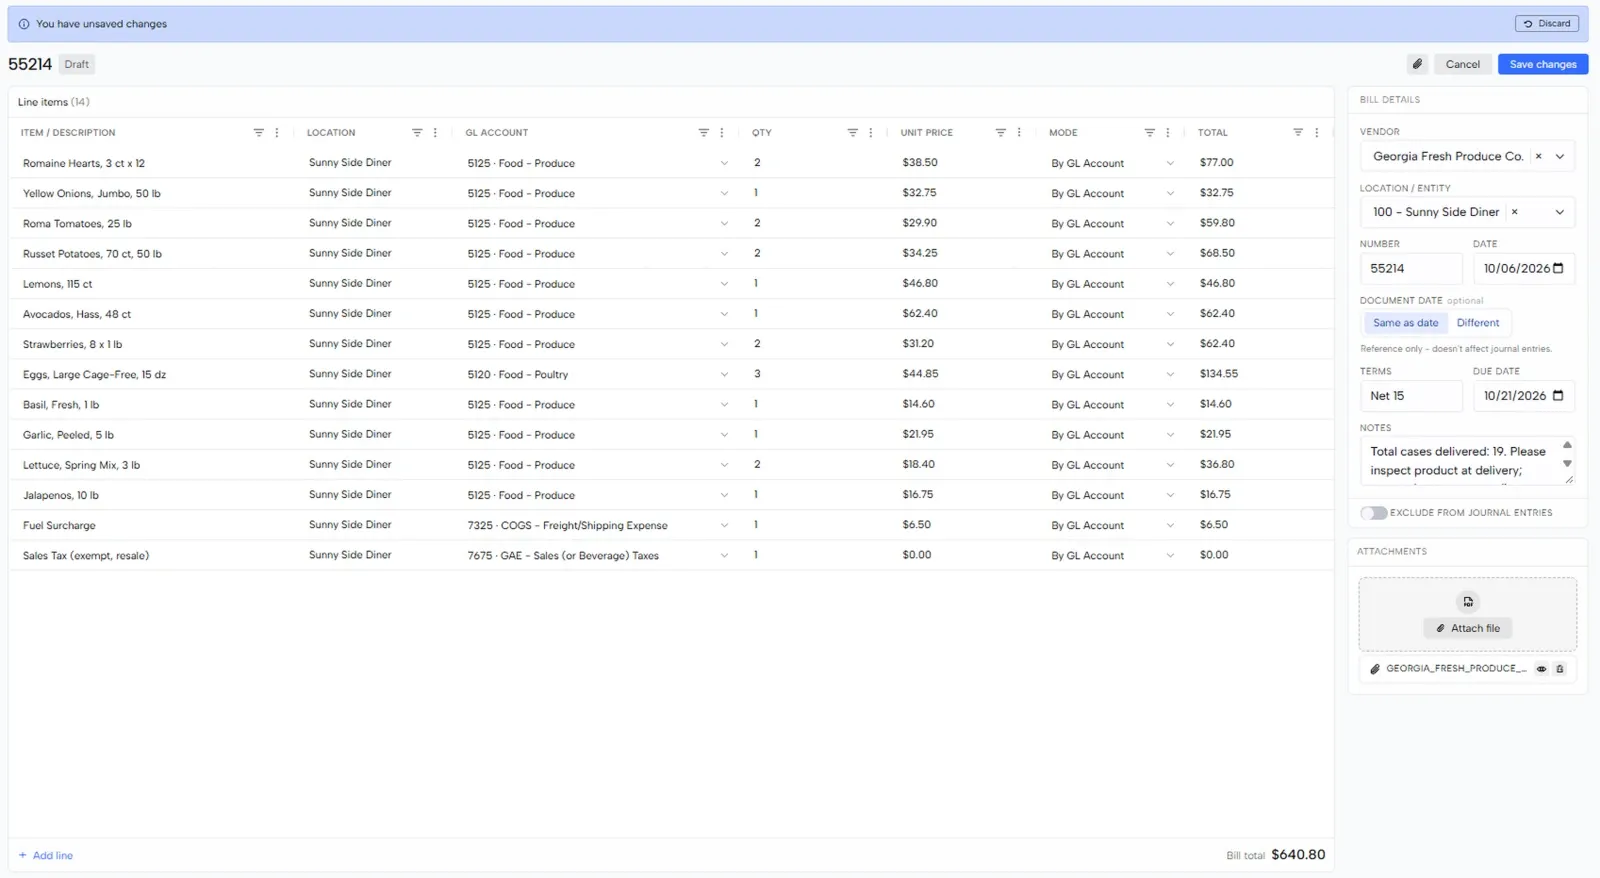
Task: Click the Save changes button
Action: pyautogui.click(x=1542, y=64)
